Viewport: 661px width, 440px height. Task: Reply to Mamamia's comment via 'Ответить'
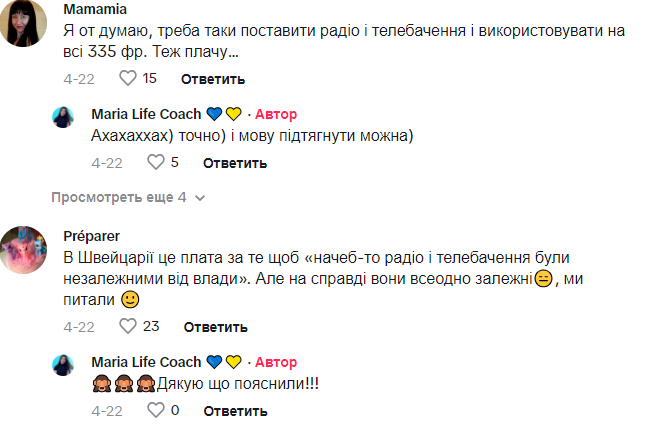(214, 79)
